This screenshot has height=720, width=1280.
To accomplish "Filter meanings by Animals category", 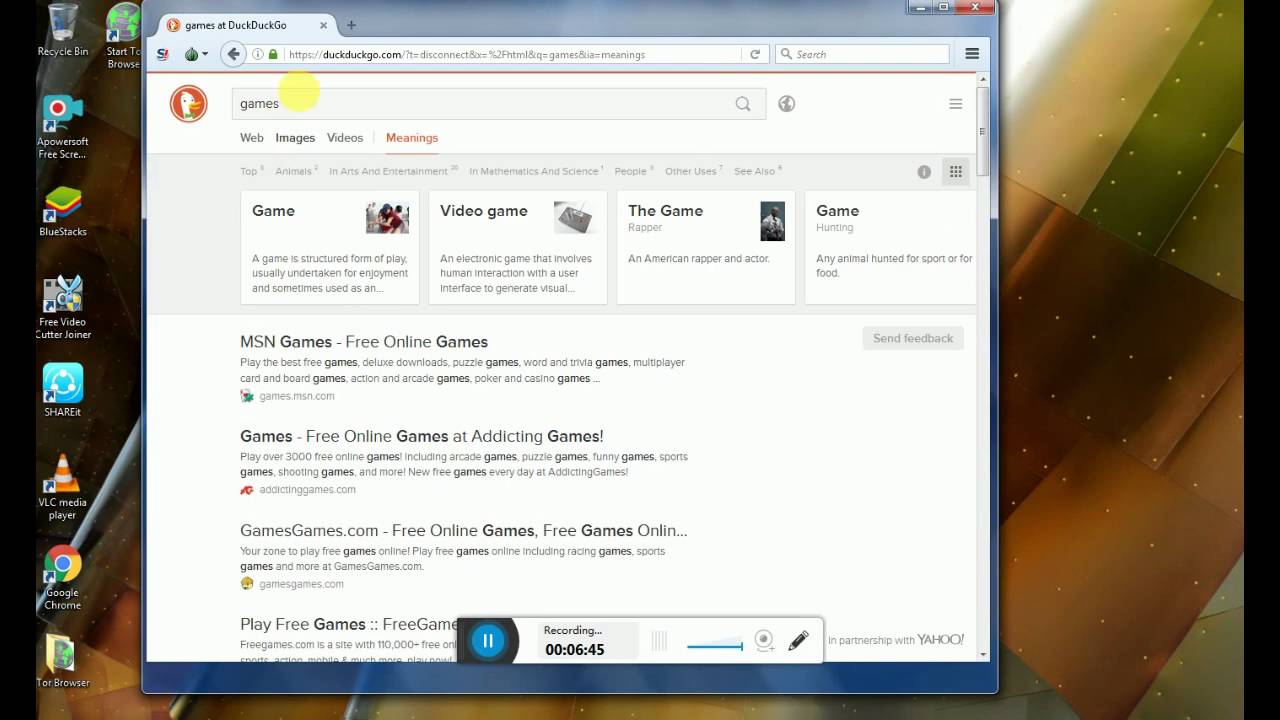I will point(296,171).
